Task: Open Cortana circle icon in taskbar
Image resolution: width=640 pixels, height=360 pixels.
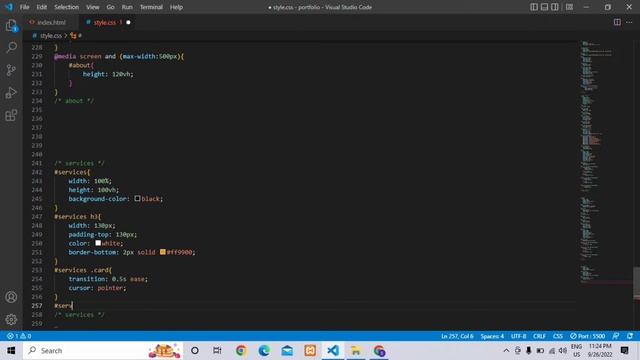Action: (x=195, y=351)
